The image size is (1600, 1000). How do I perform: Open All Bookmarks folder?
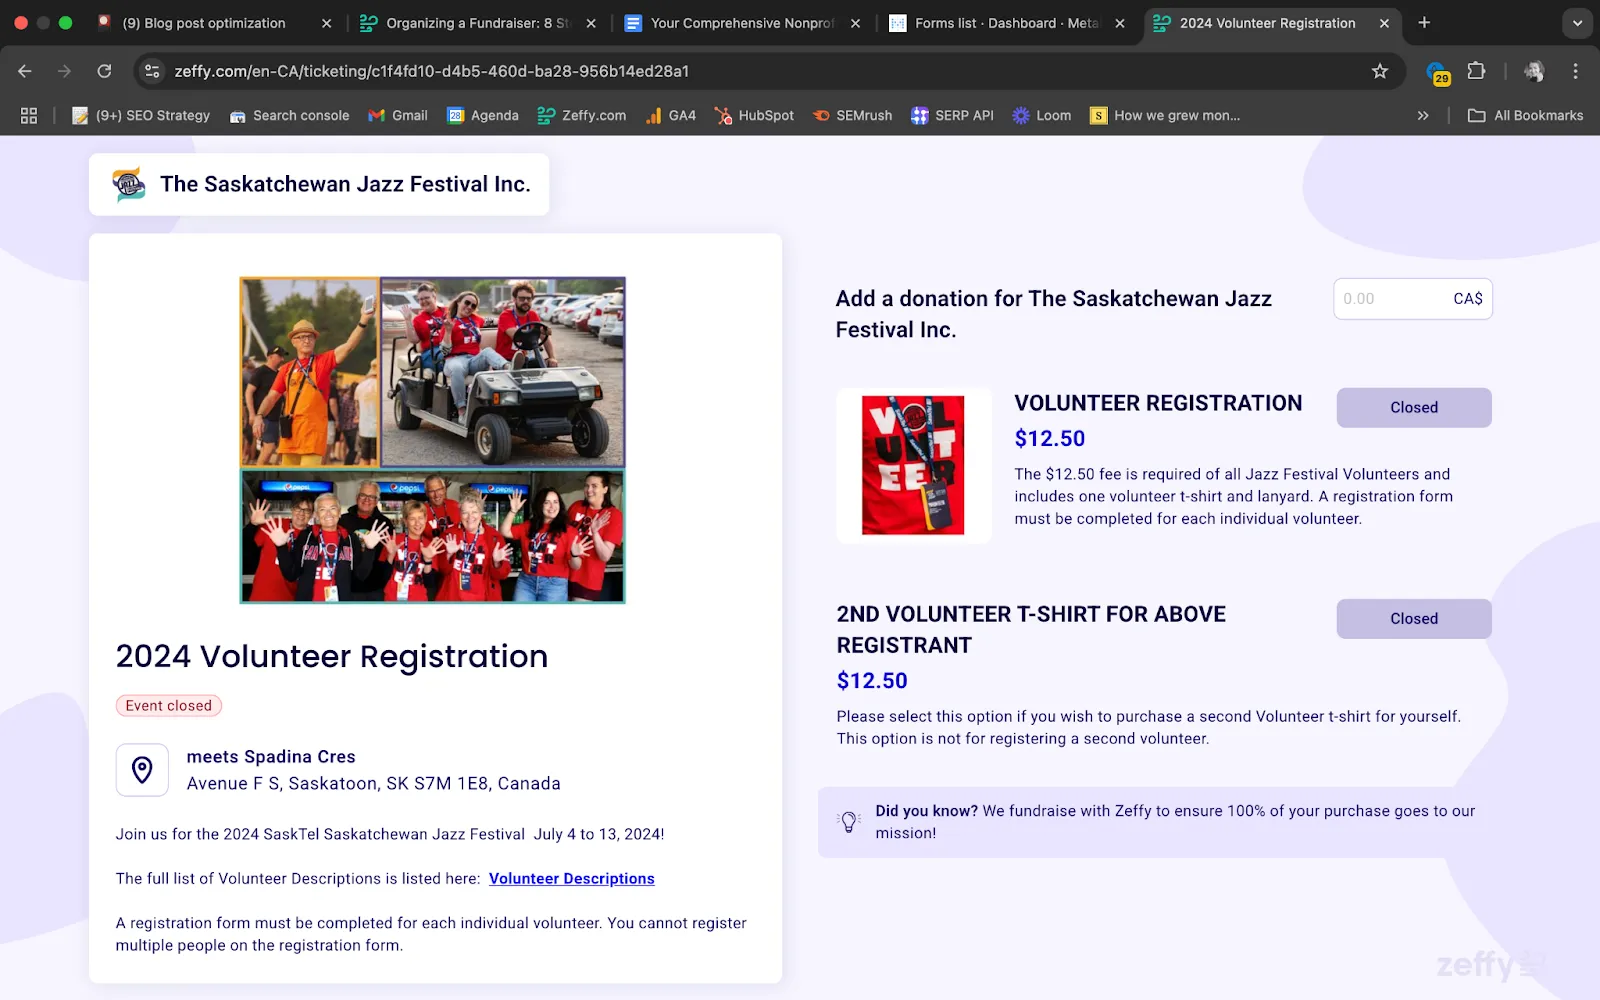[1525, 116]
